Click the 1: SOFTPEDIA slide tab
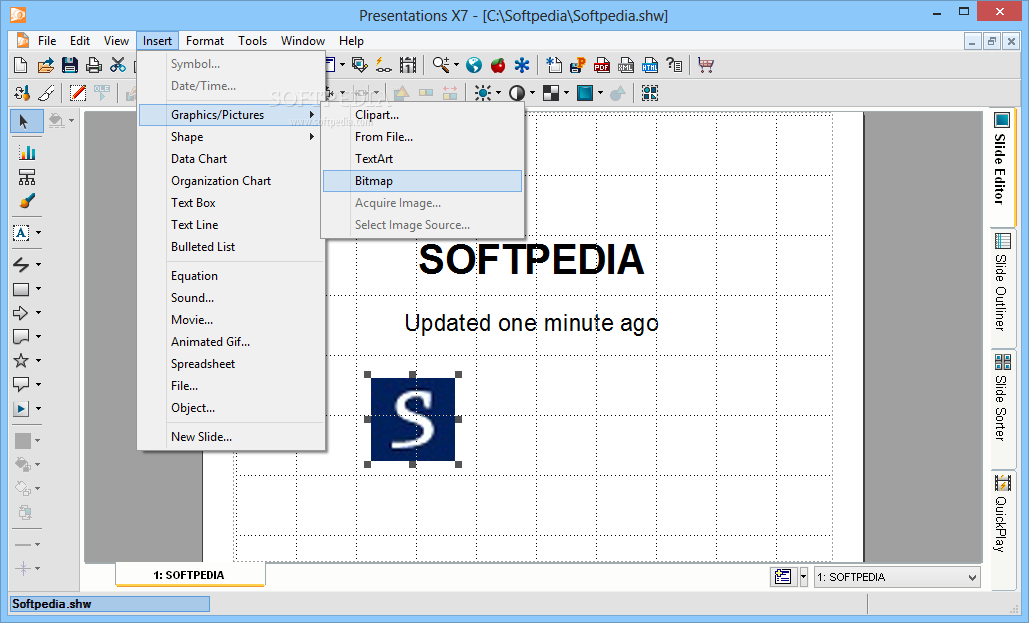 point(190,574)
